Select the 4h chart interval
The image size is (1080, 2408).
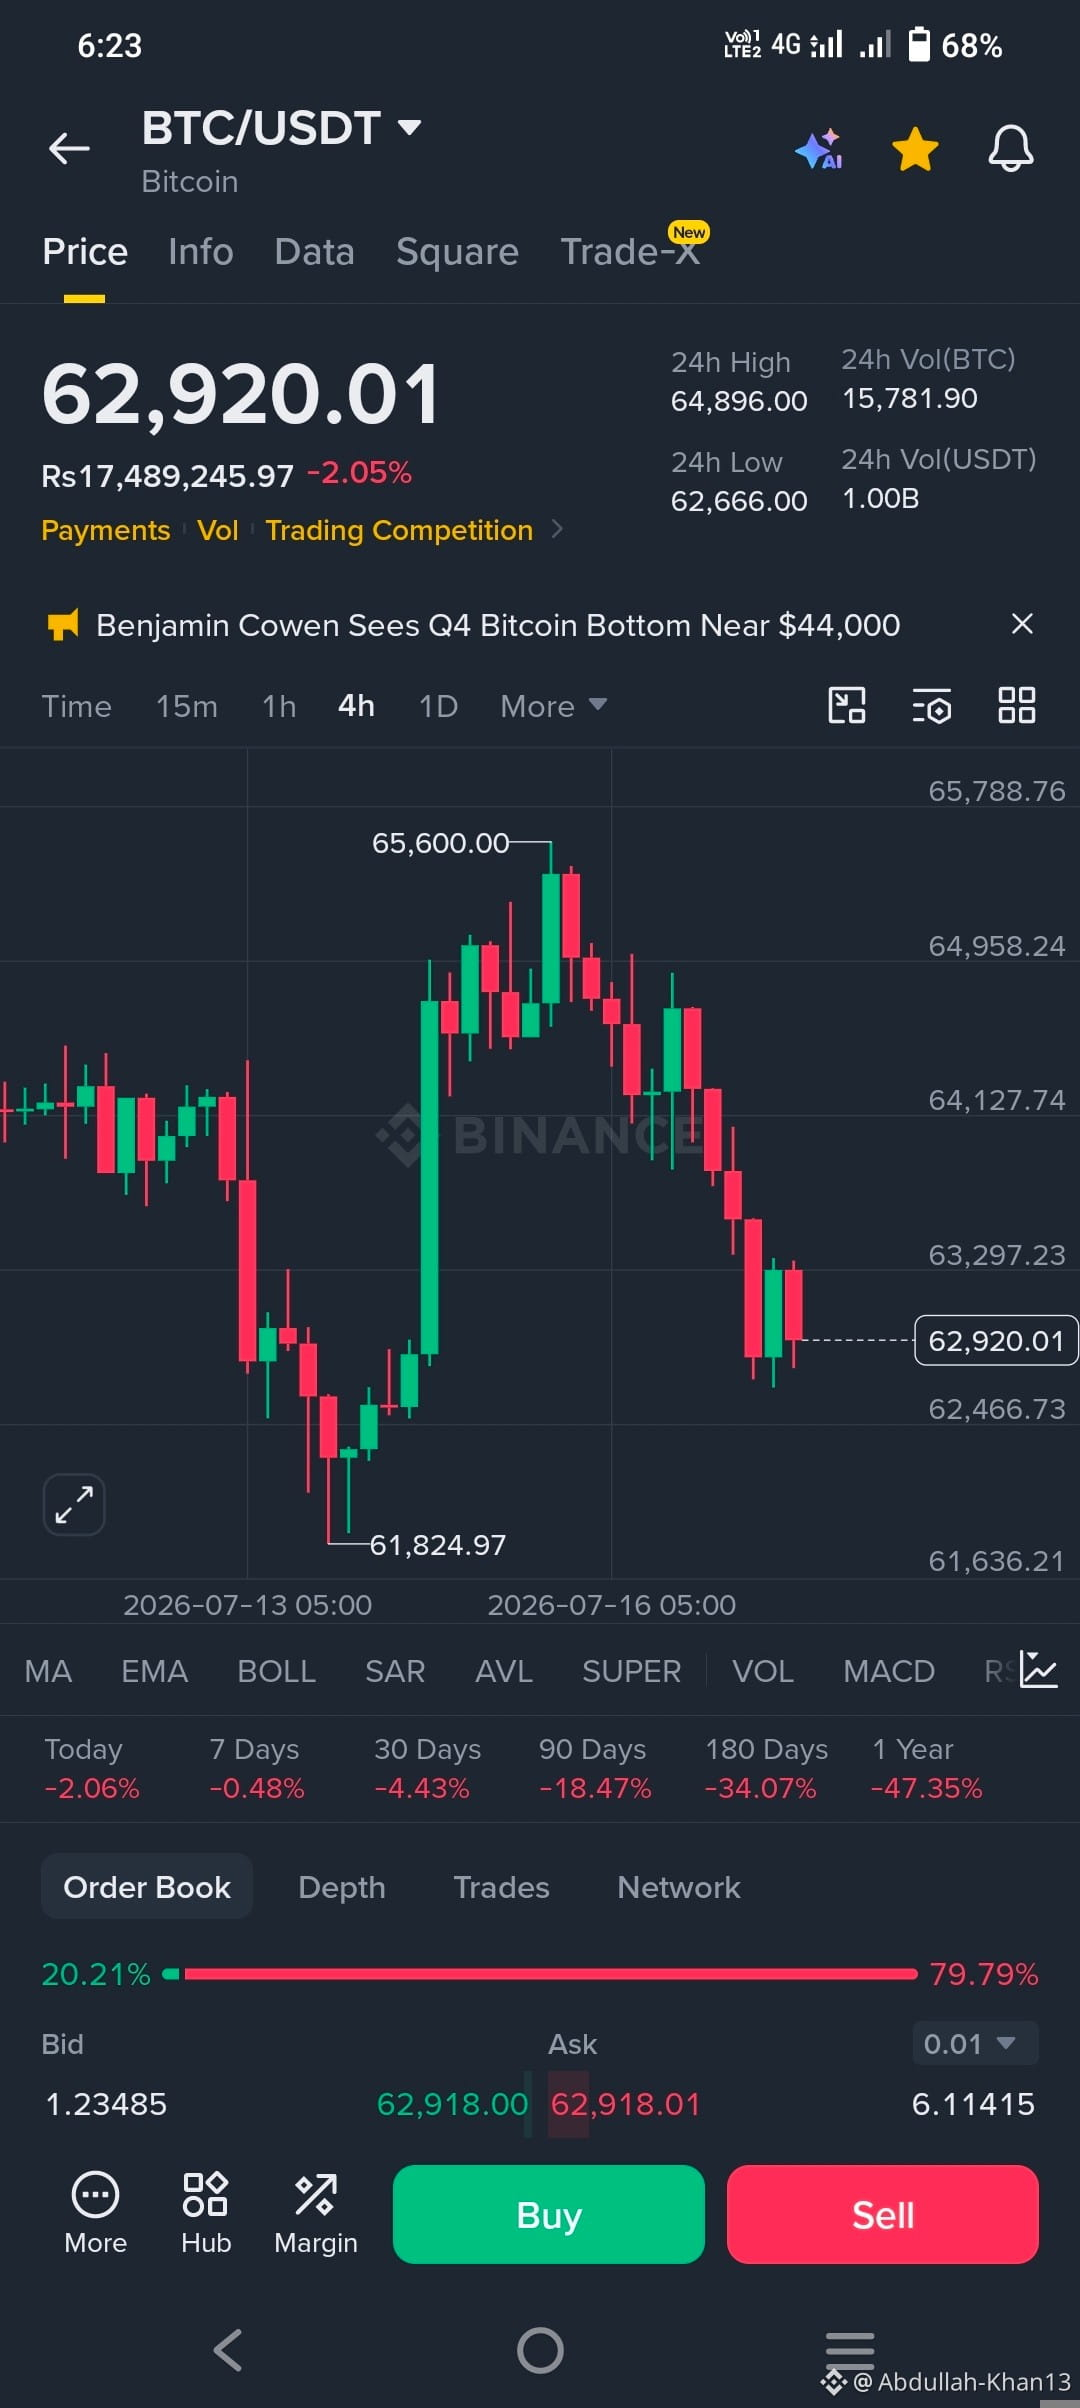point(356,706)
